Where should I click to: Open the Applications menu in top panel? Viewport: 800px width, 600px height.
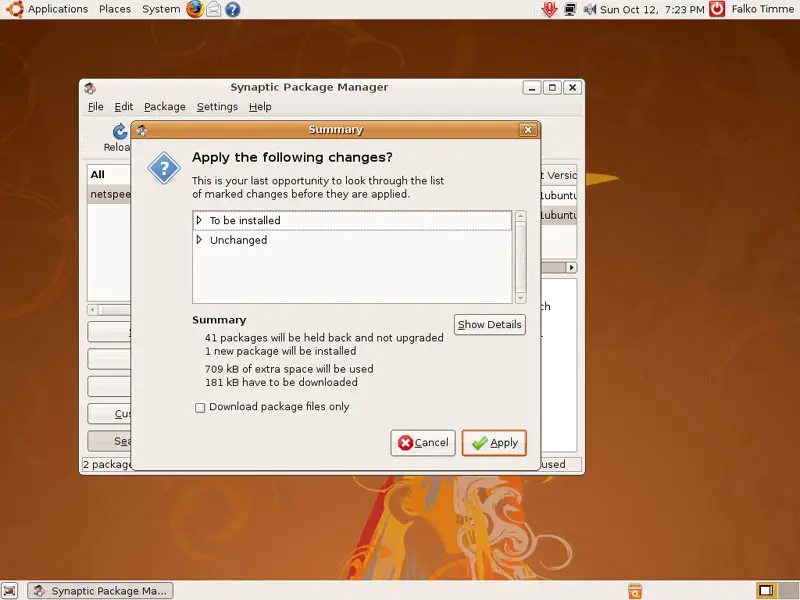click(58, 9)
